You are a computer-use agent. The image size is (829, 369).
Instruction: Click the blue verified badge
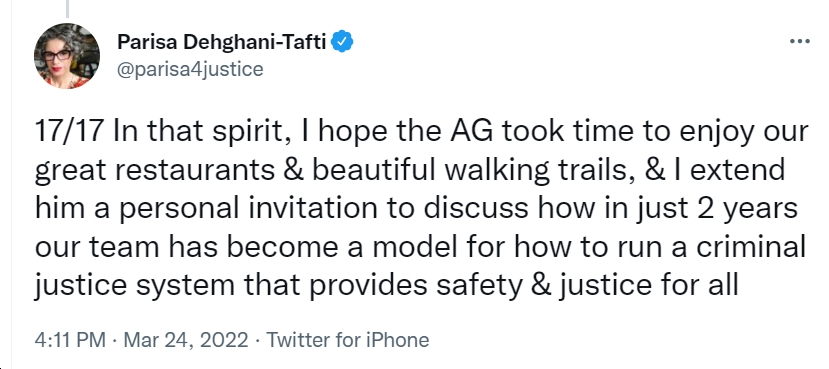coord(342,42)
